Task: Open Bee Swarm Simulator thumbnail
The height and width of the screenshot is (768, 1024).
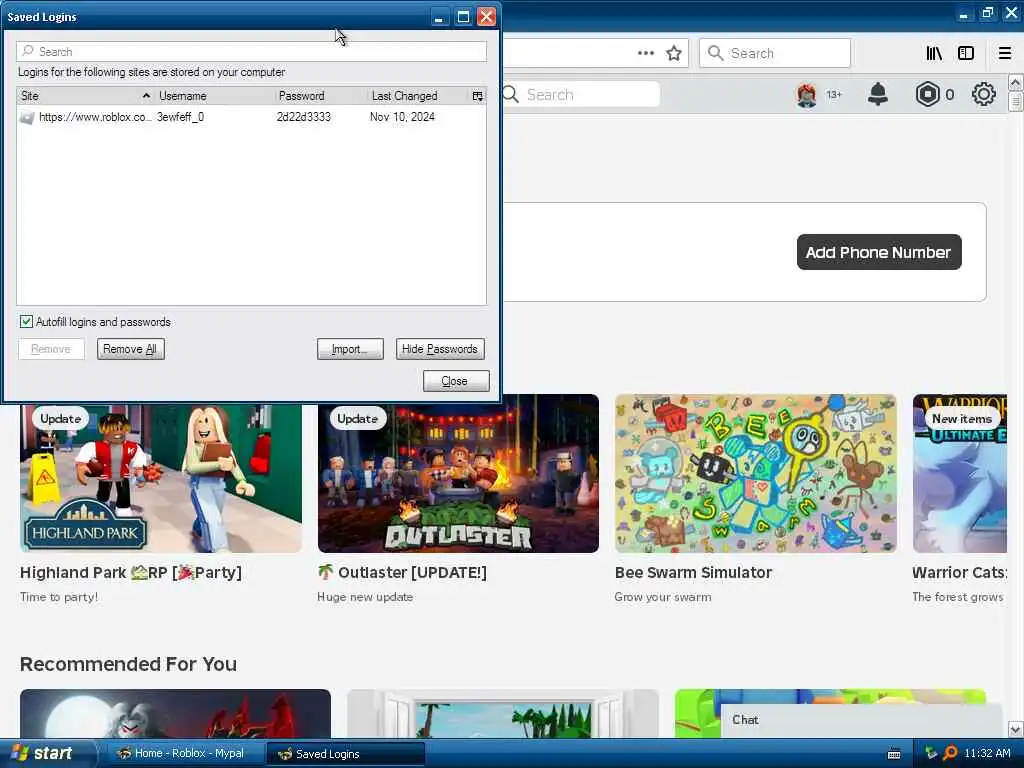Action: pyautogui.click(x=756, y=473)
